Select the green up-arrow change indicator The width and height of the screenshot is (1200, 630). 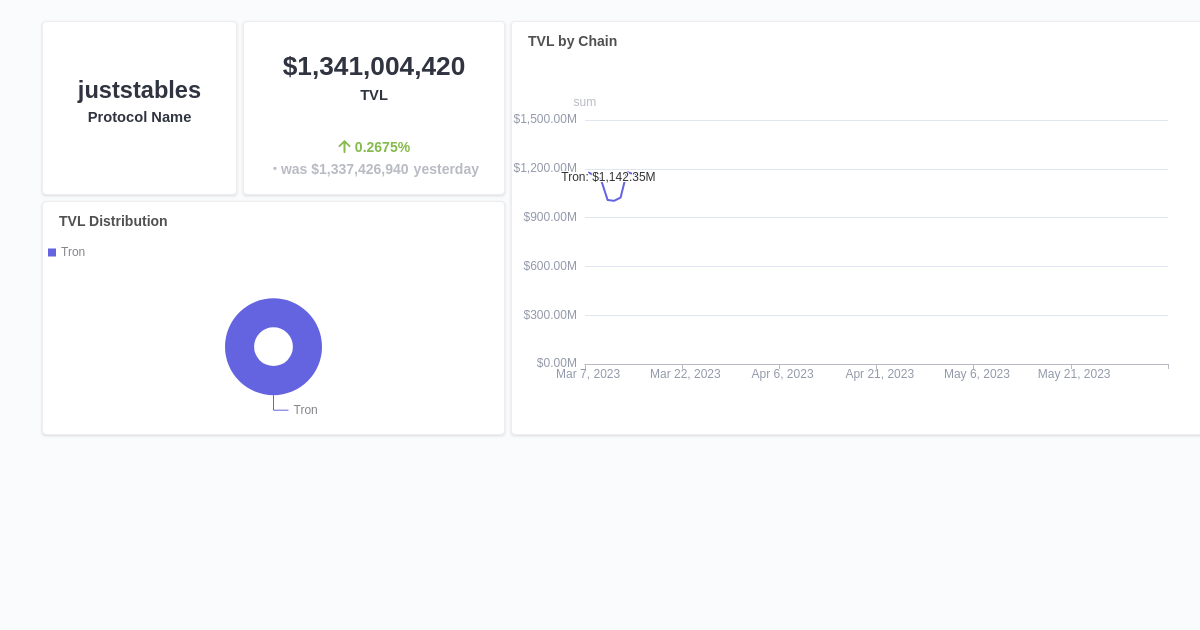tap(344, 147)
